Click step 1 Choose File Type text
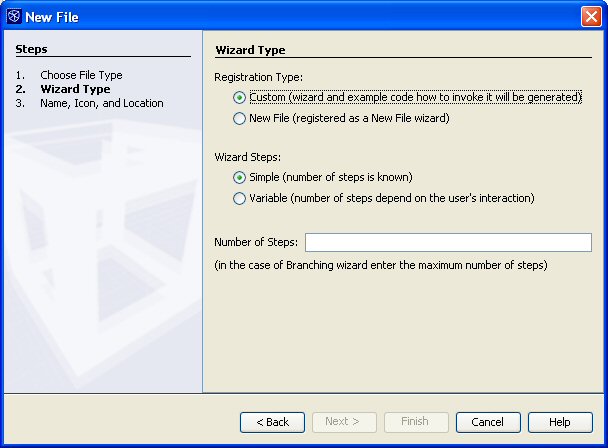This screenshot has width=608, height=448. 81,75
